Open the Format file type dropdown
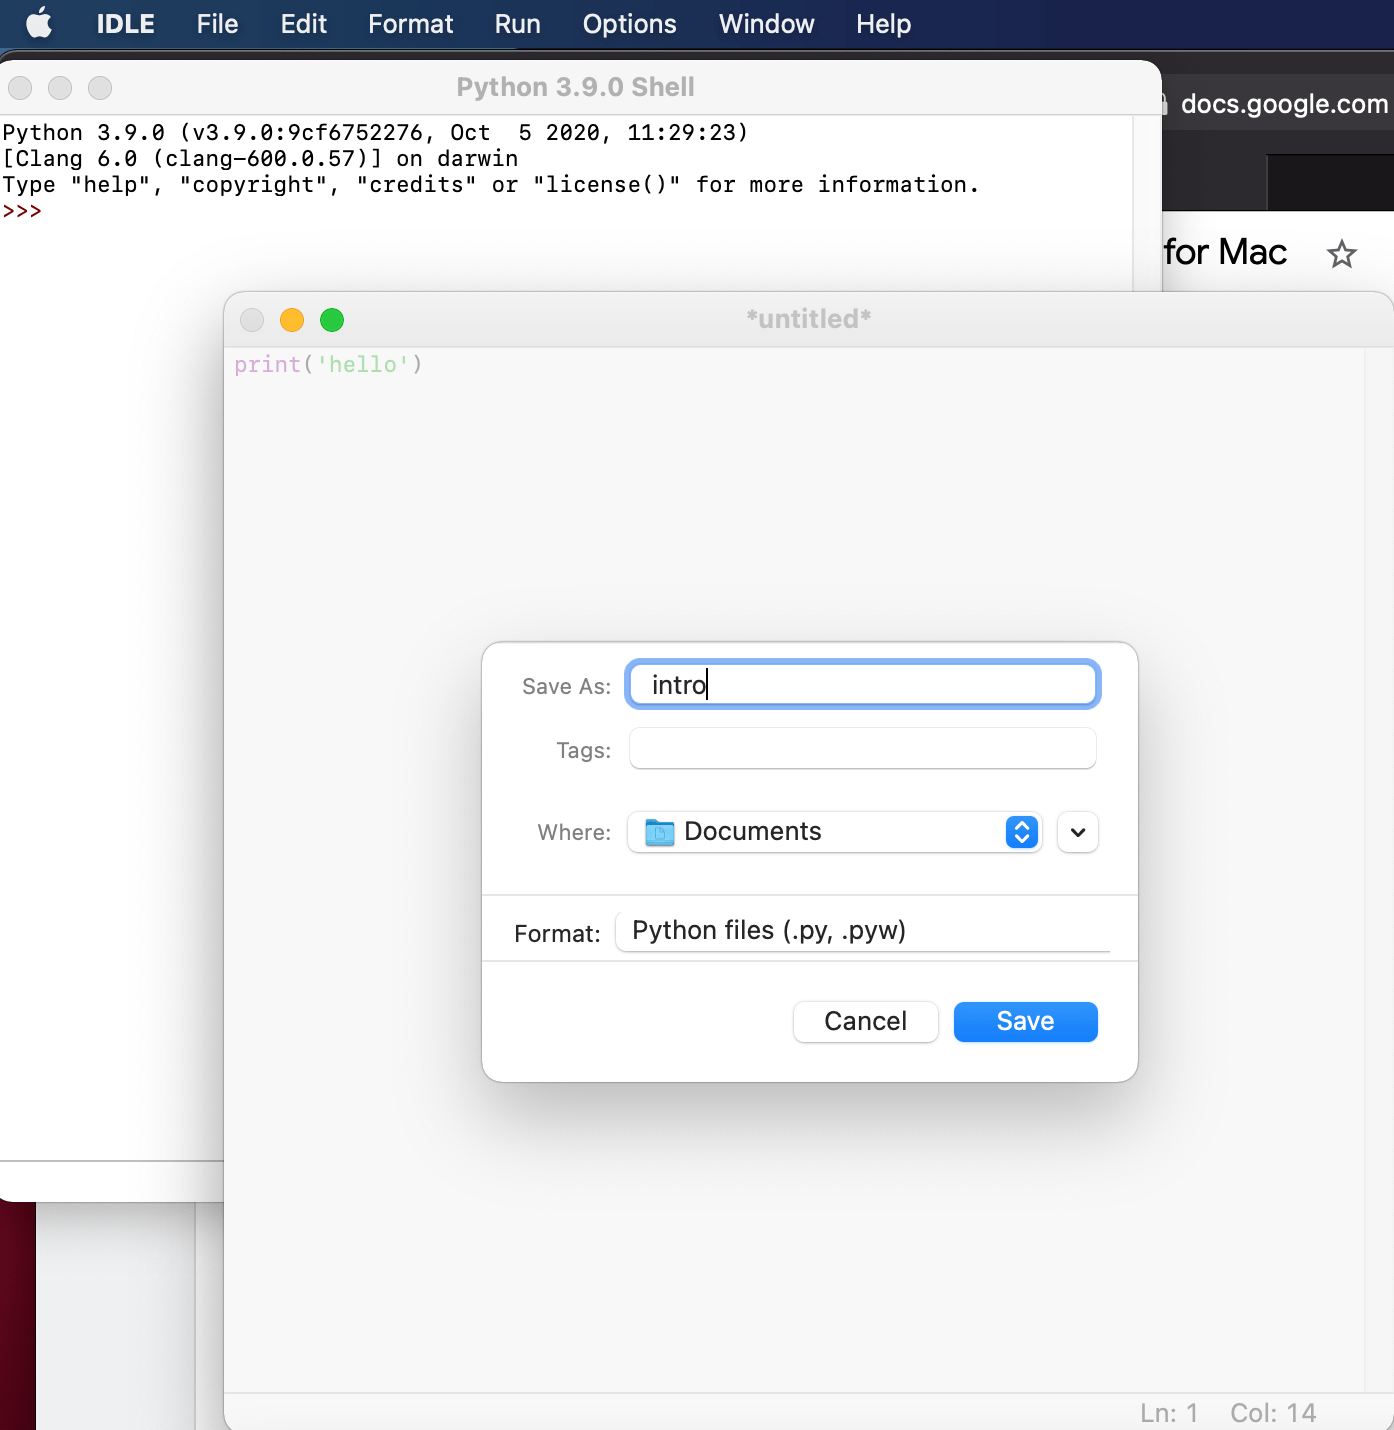 [863, 931]
